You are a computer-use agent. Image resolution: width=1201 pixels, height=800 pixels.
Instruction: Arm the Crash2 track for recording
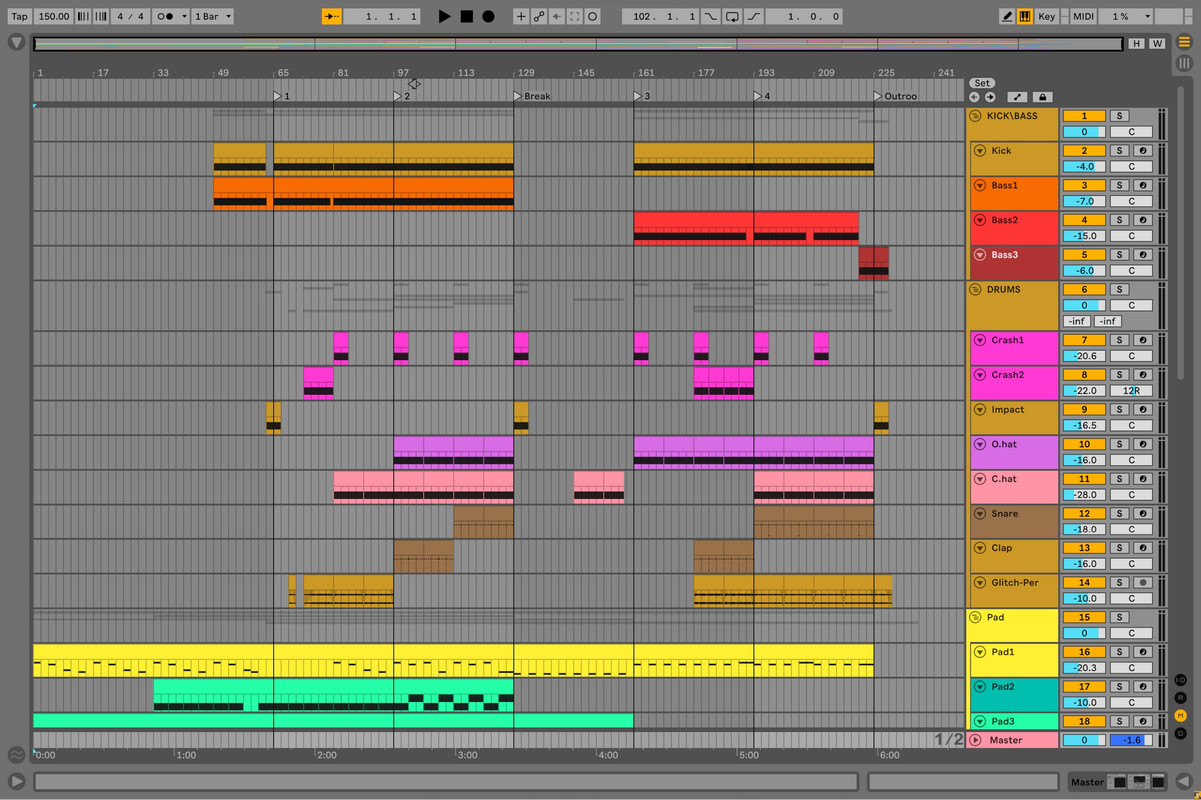click(1143, 375)
